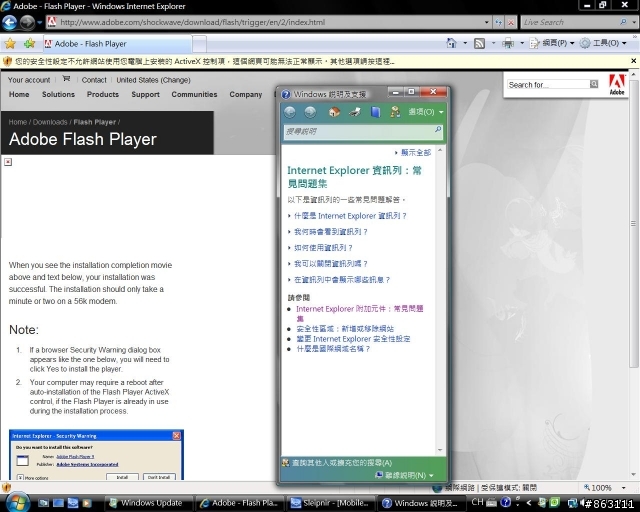Open 'Internet Explorer add-ons FAQ' related link
The width and height of the screenshot is (640, 512).
(x=360, y=314)
